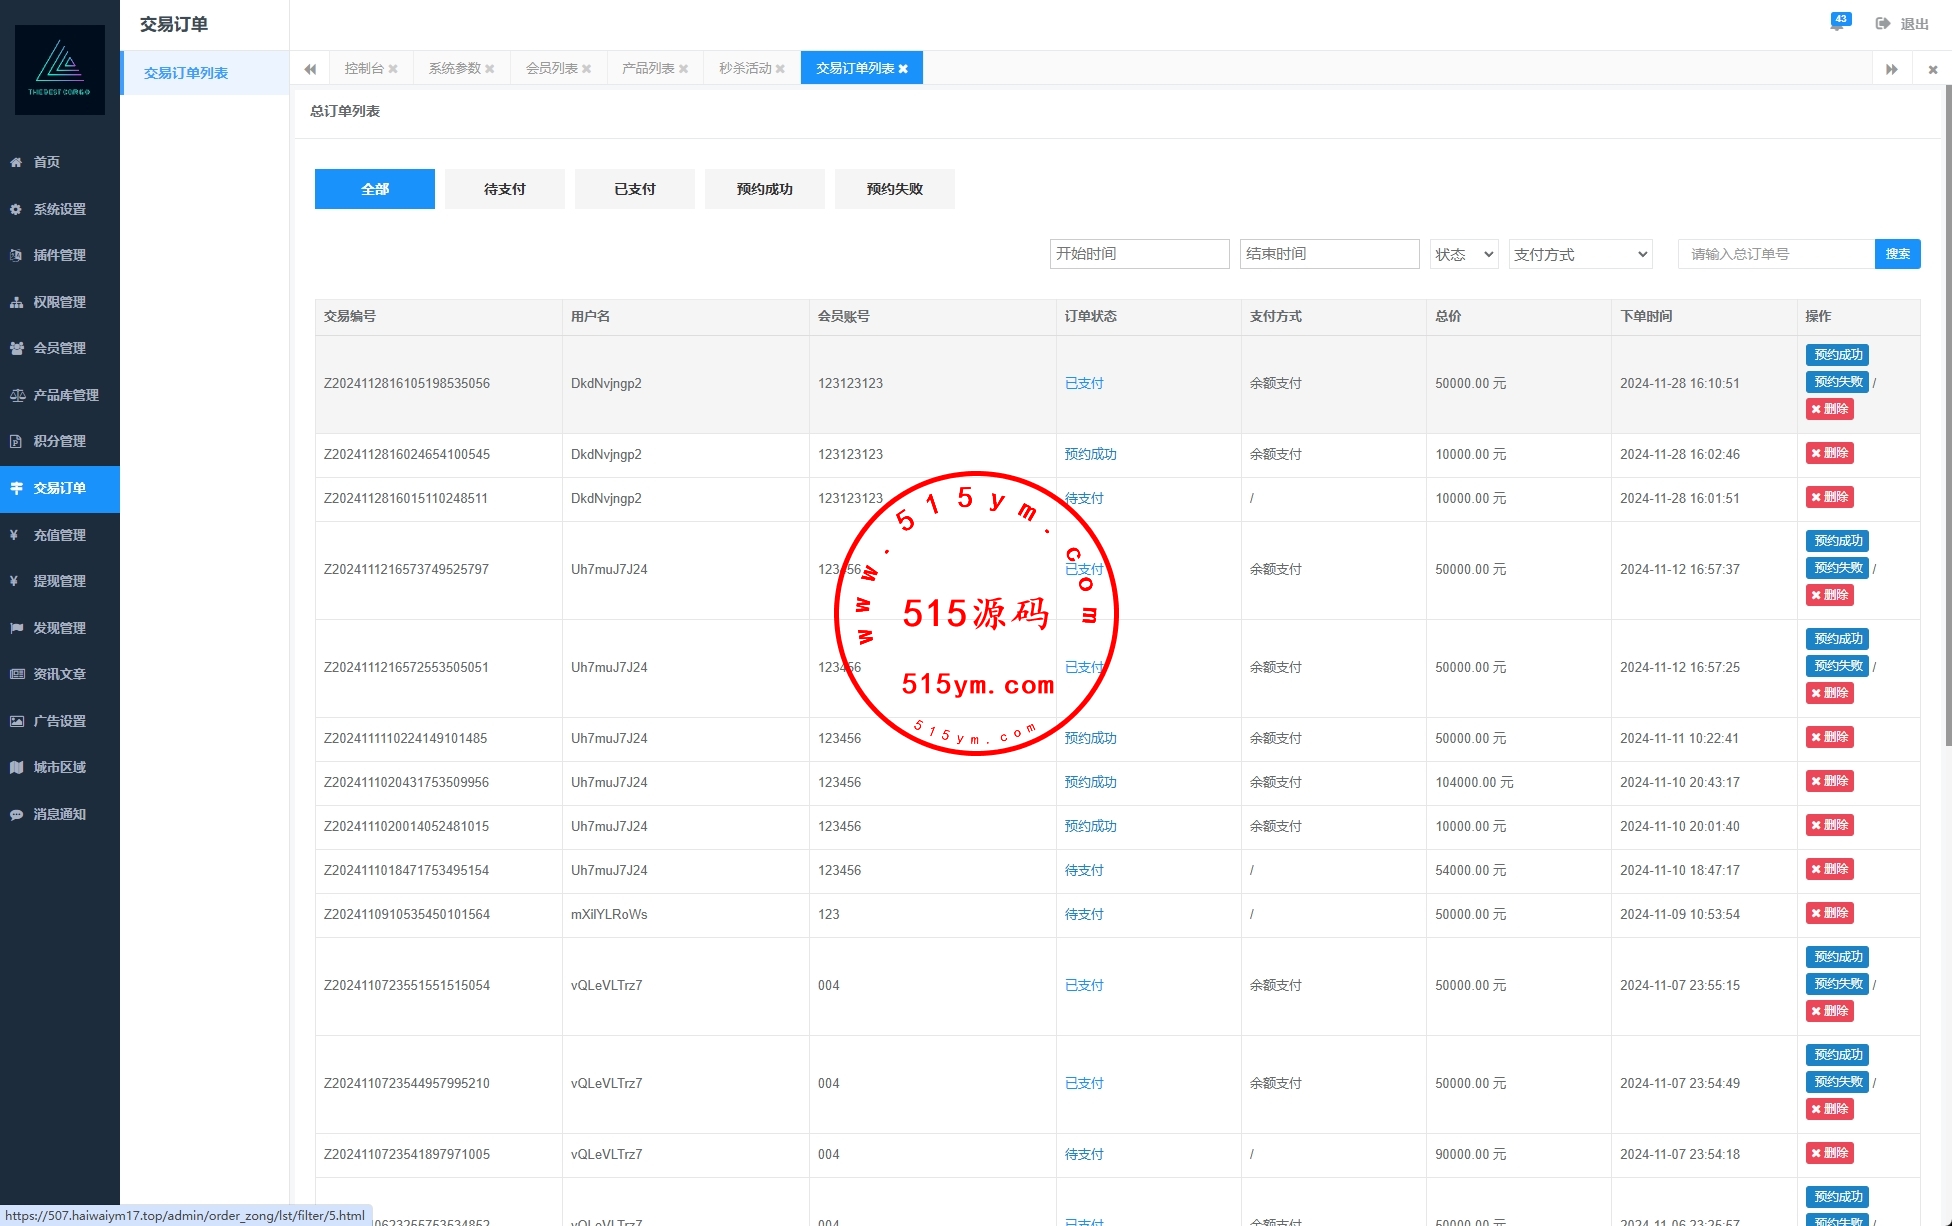
Task: Open the 状态 status dropdown
Action: pyautogui.click(x=1464, y=254)
